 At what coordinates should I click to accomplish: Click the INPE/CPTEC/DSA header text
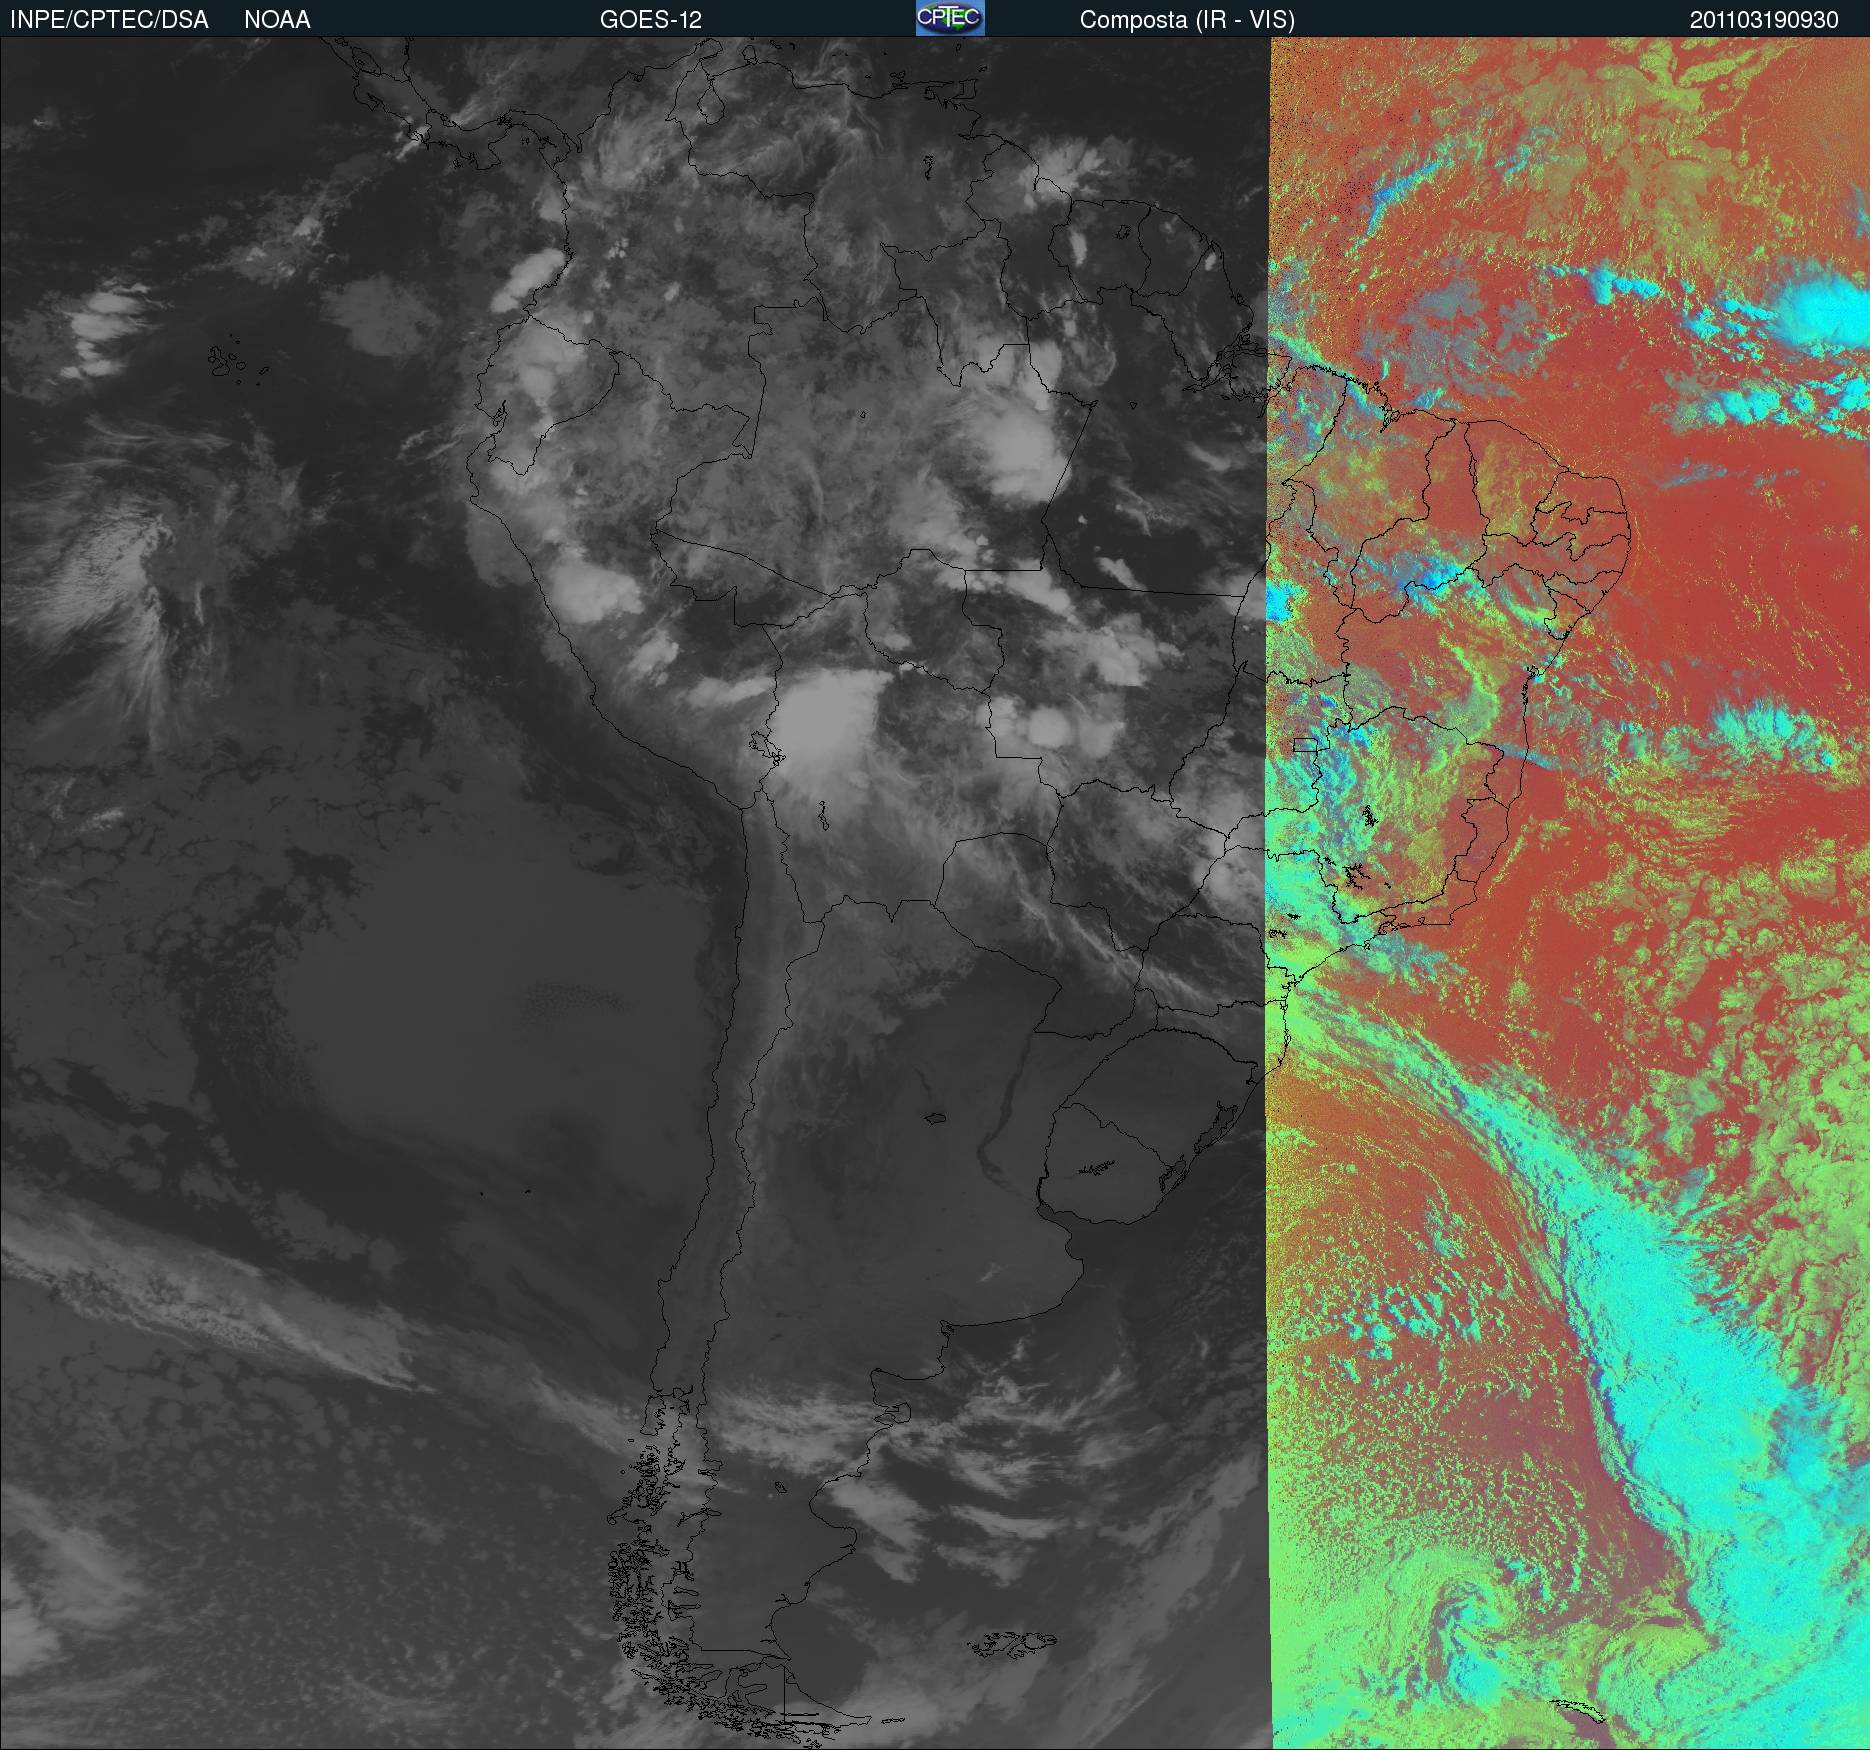click(x=109, y=20)
